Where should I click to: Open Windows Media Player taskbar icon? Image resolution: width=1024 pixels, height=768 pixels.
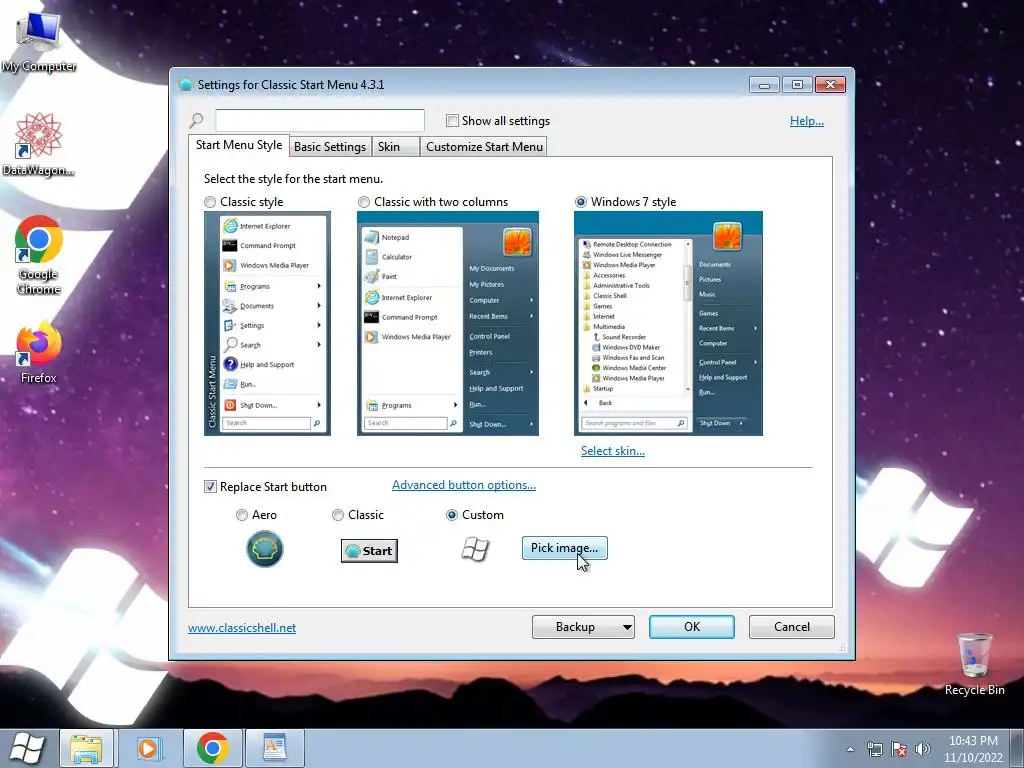click(148, 748)
